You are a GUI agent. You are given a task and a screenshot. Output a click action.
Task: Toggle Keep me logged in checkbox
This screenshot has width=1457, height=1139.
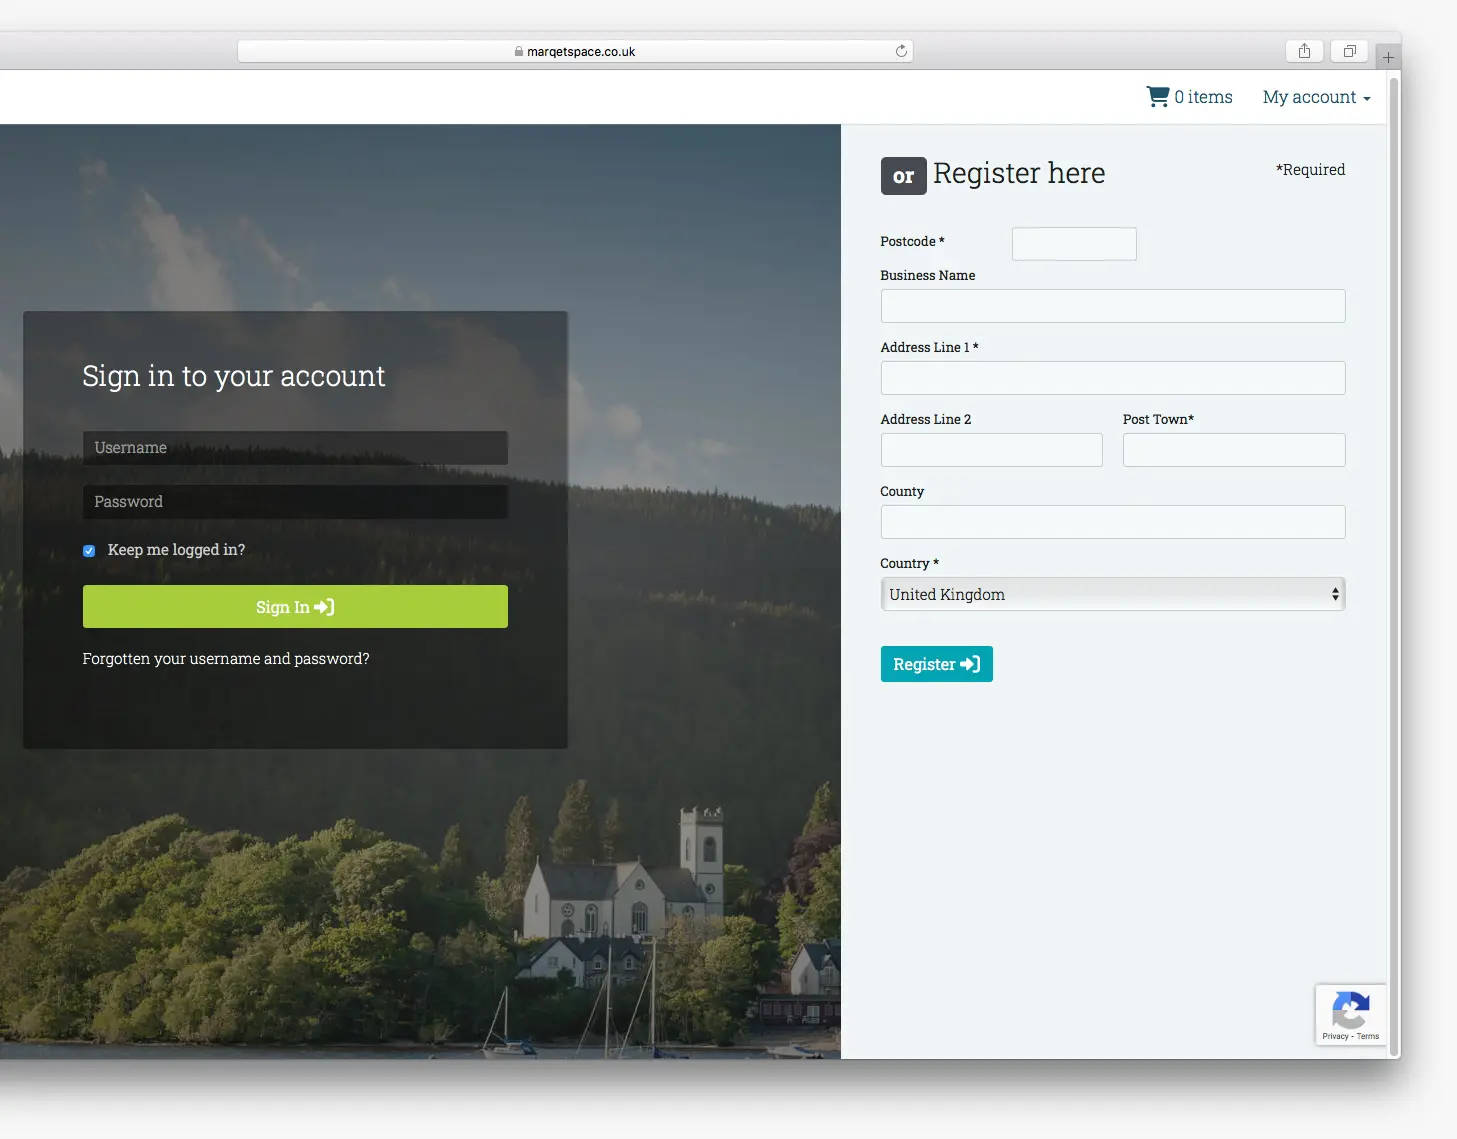click(x=89, y=551)
